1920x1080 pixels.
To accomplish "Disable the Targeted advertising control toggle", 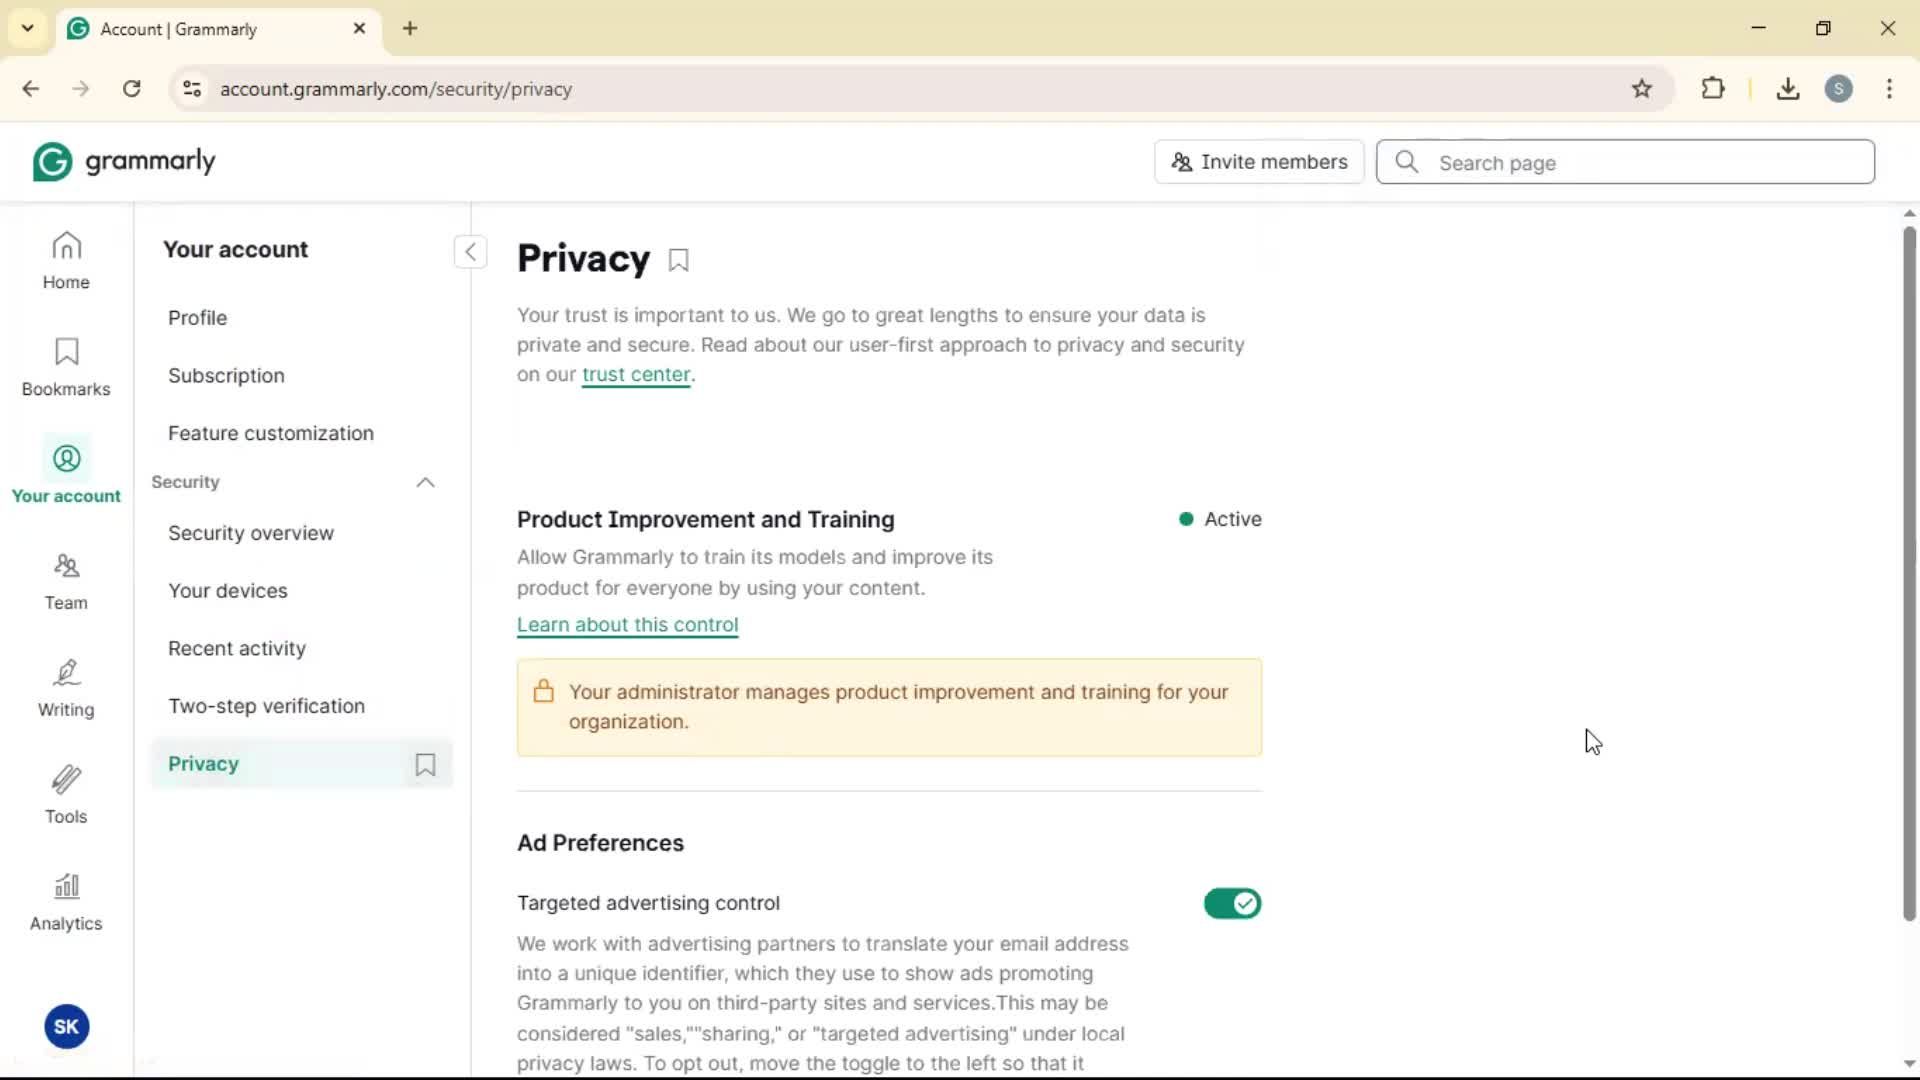I will coord(1232,903).
